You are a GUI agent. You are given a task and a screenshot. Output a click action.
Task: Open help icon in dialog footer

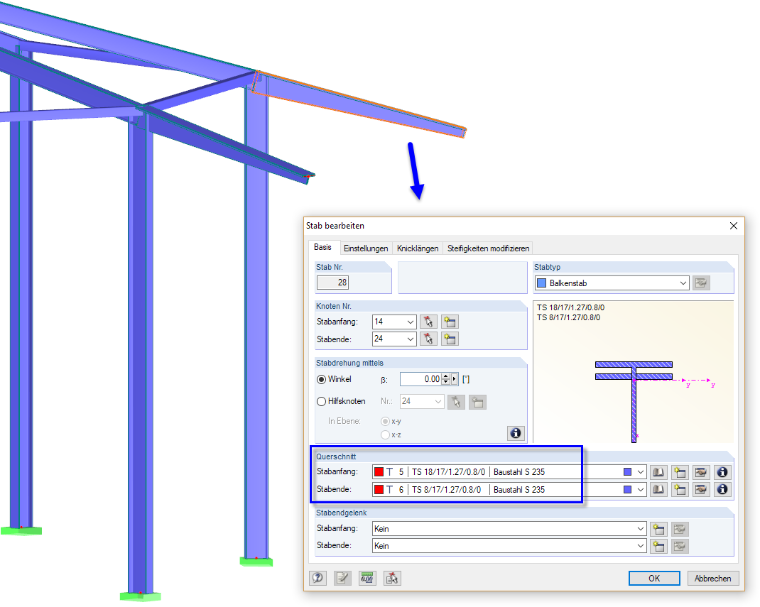[318, 578]
